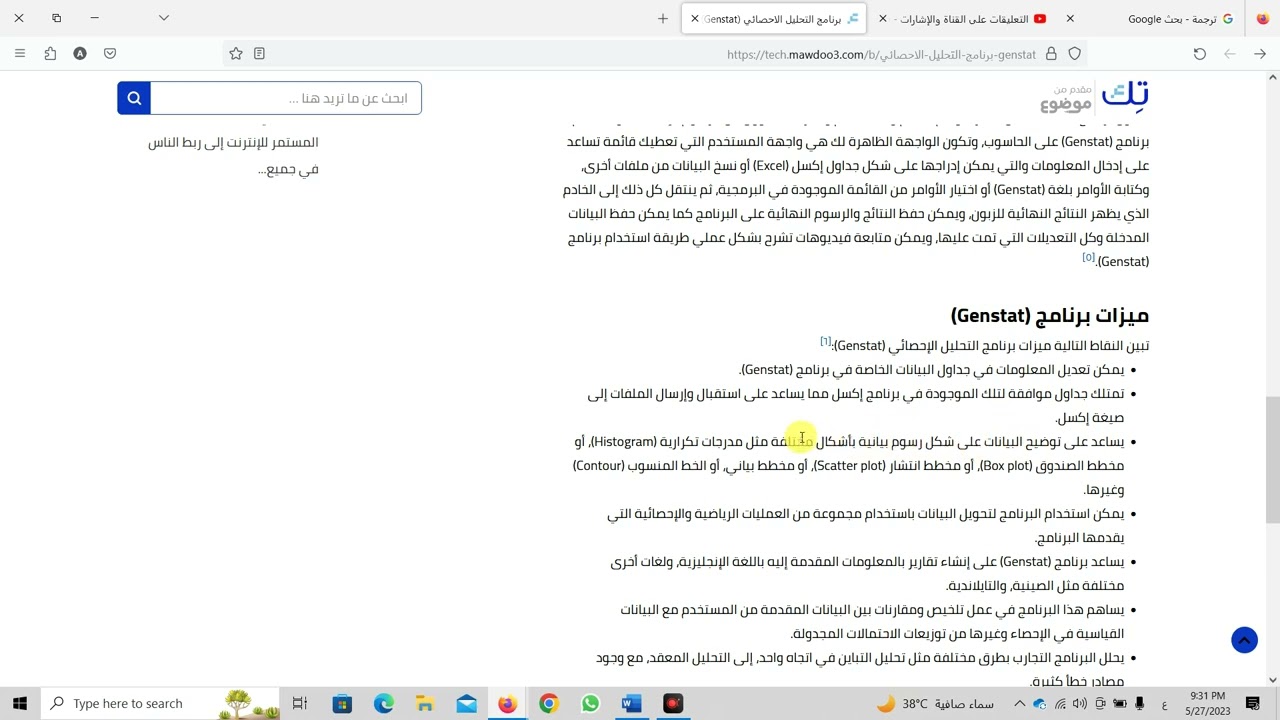Open the Mail app from the taskbar
The height and width of the screenshot is (720, 1280).
click(467, 704)
